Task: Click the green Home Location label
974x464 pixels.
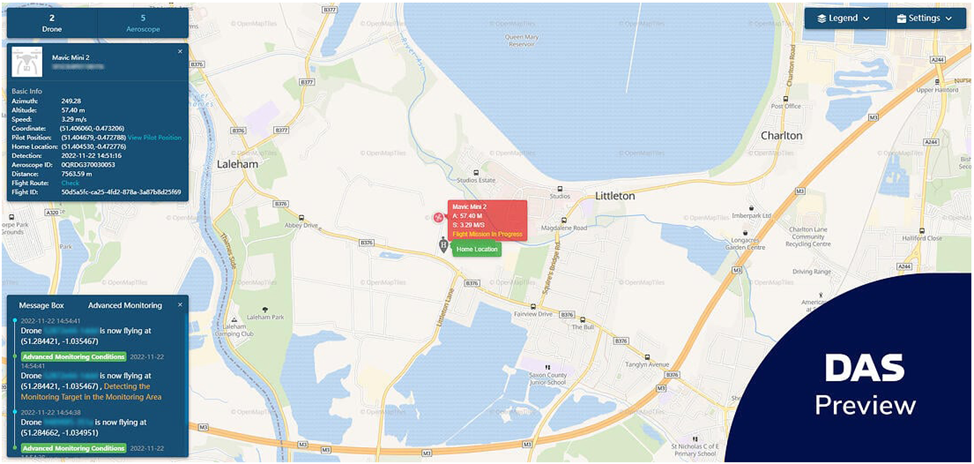Action: pos(476,249)
